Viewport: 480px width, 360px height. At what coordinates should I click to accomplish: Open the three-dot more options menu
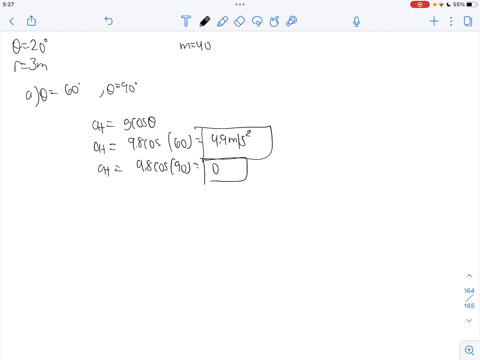(x=451, y=21)
